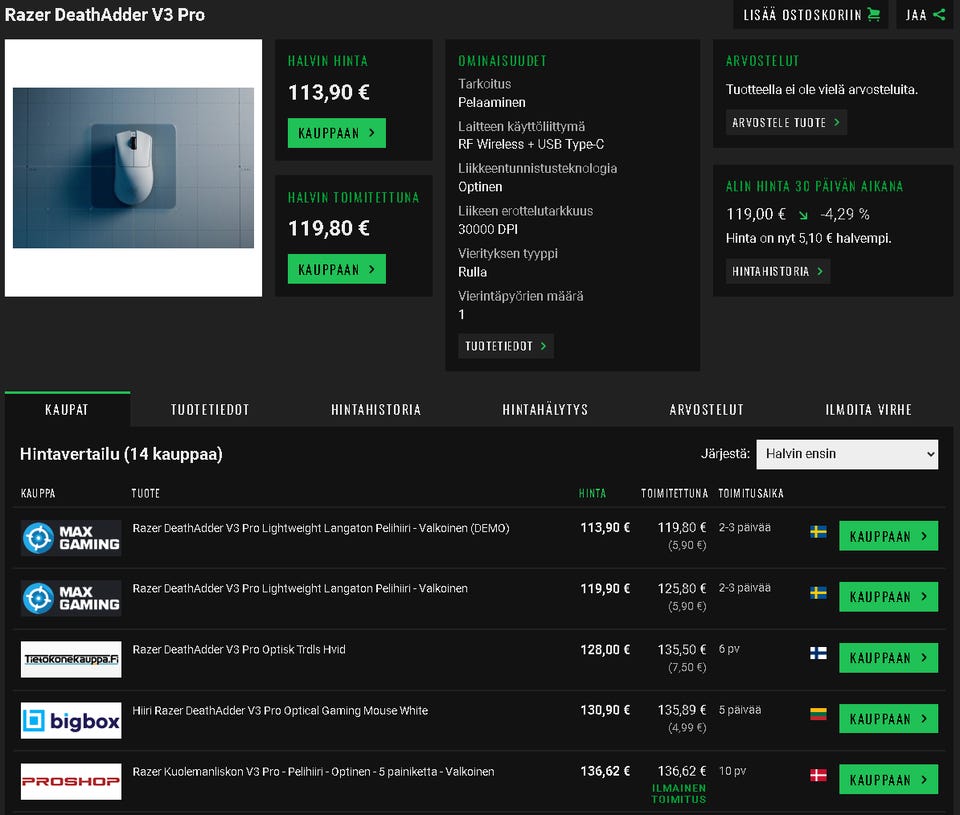This screenshot has height=815, width=960.
Task: Open the bigbox store logo
Action: tap(71, 720)
